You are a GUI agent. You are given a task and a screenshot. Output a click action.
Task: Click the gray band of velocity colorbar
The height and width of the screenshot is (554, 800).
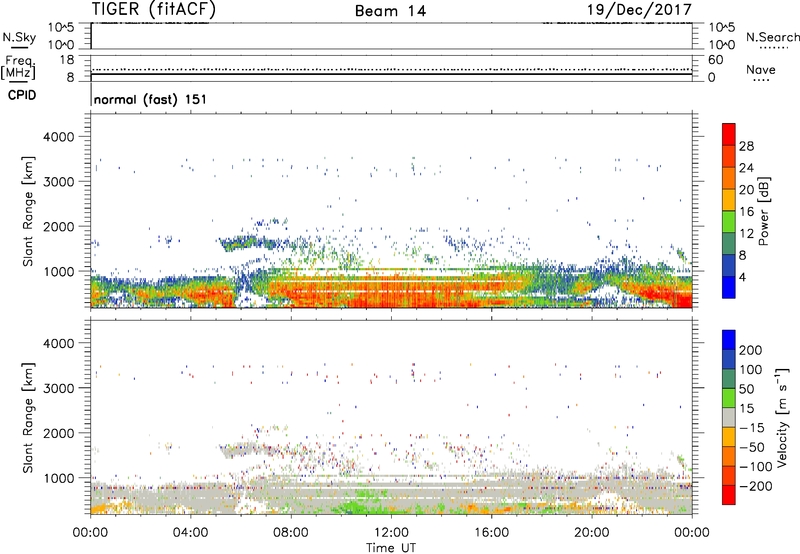[729, 417]
